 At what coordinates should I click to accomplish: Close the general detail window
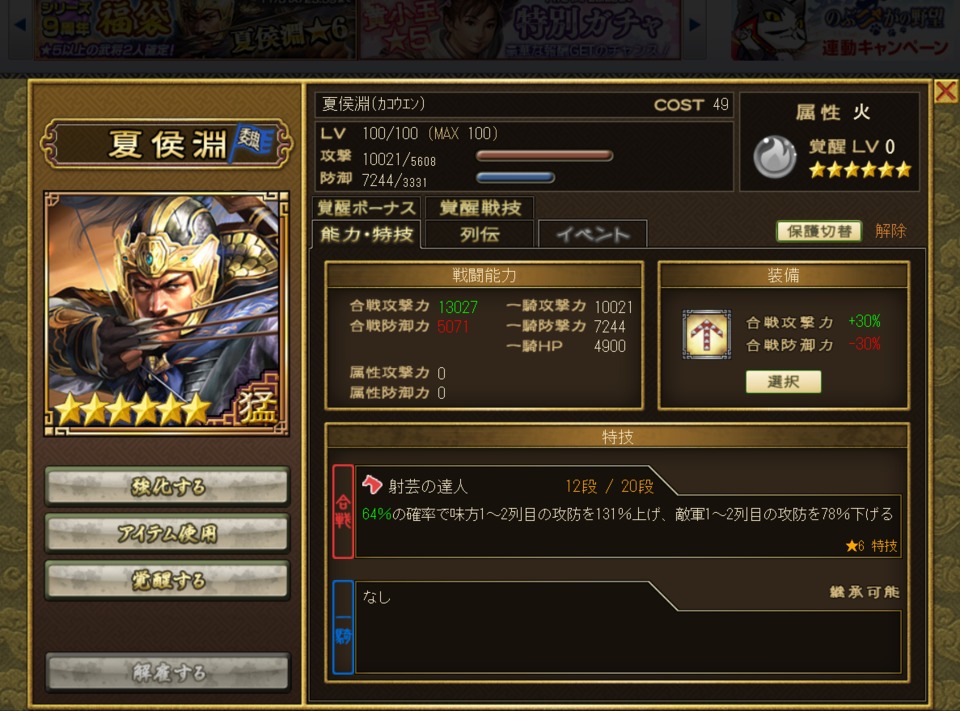pyautogui.click(x=946, y=92)
